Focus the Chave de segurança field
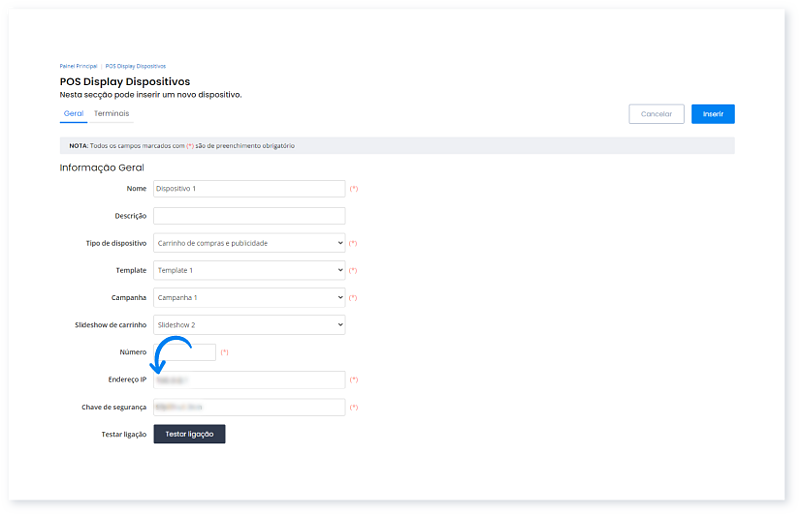This screenshot has height=515, width=800. tap(249, 407)
